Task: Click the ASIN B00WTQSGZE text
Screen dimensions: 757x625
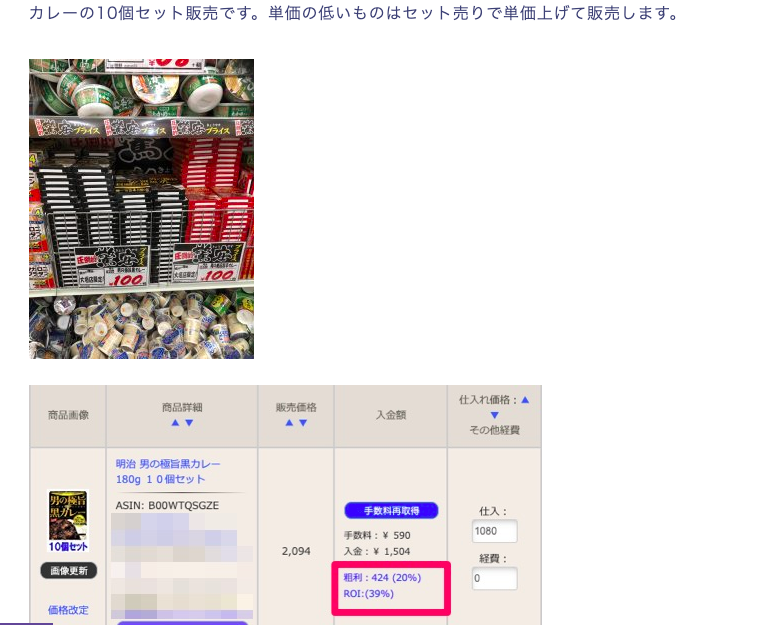Action: click(169, 505)
